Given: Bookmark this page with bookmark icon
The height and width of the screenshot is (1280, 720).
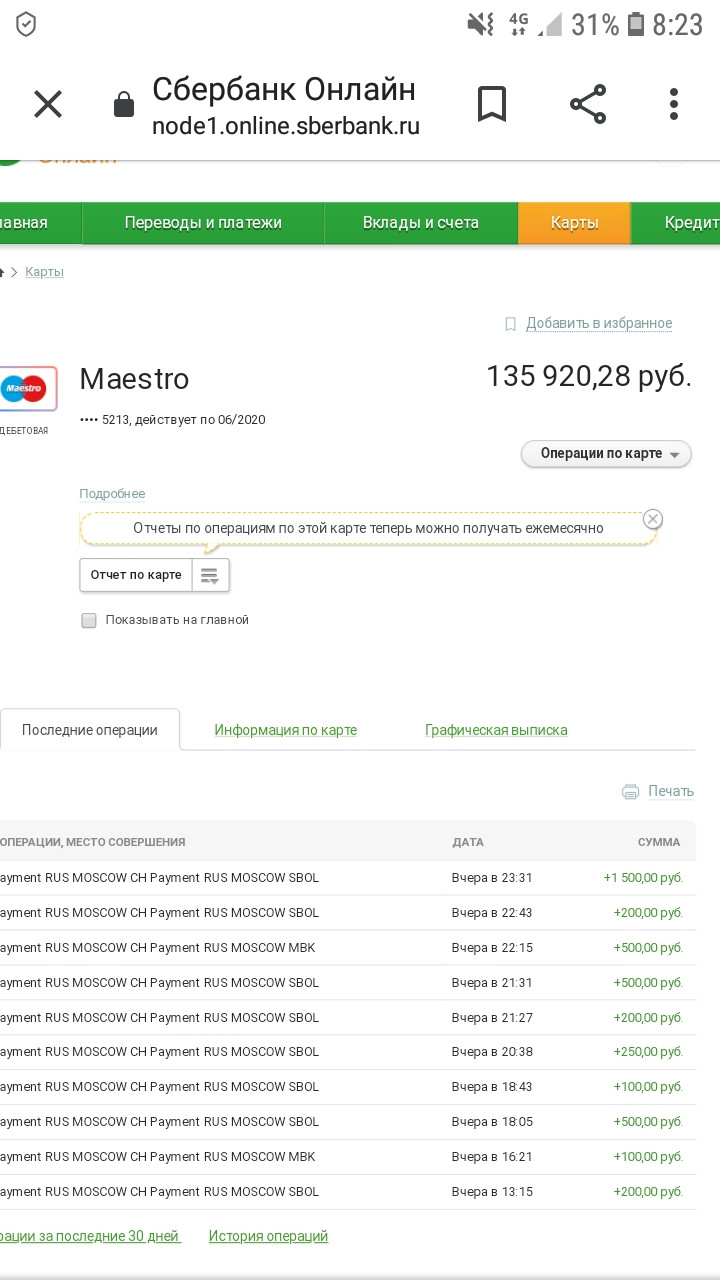Looking at the screenshot, I should pyautogui.click(x=491, y=104).
